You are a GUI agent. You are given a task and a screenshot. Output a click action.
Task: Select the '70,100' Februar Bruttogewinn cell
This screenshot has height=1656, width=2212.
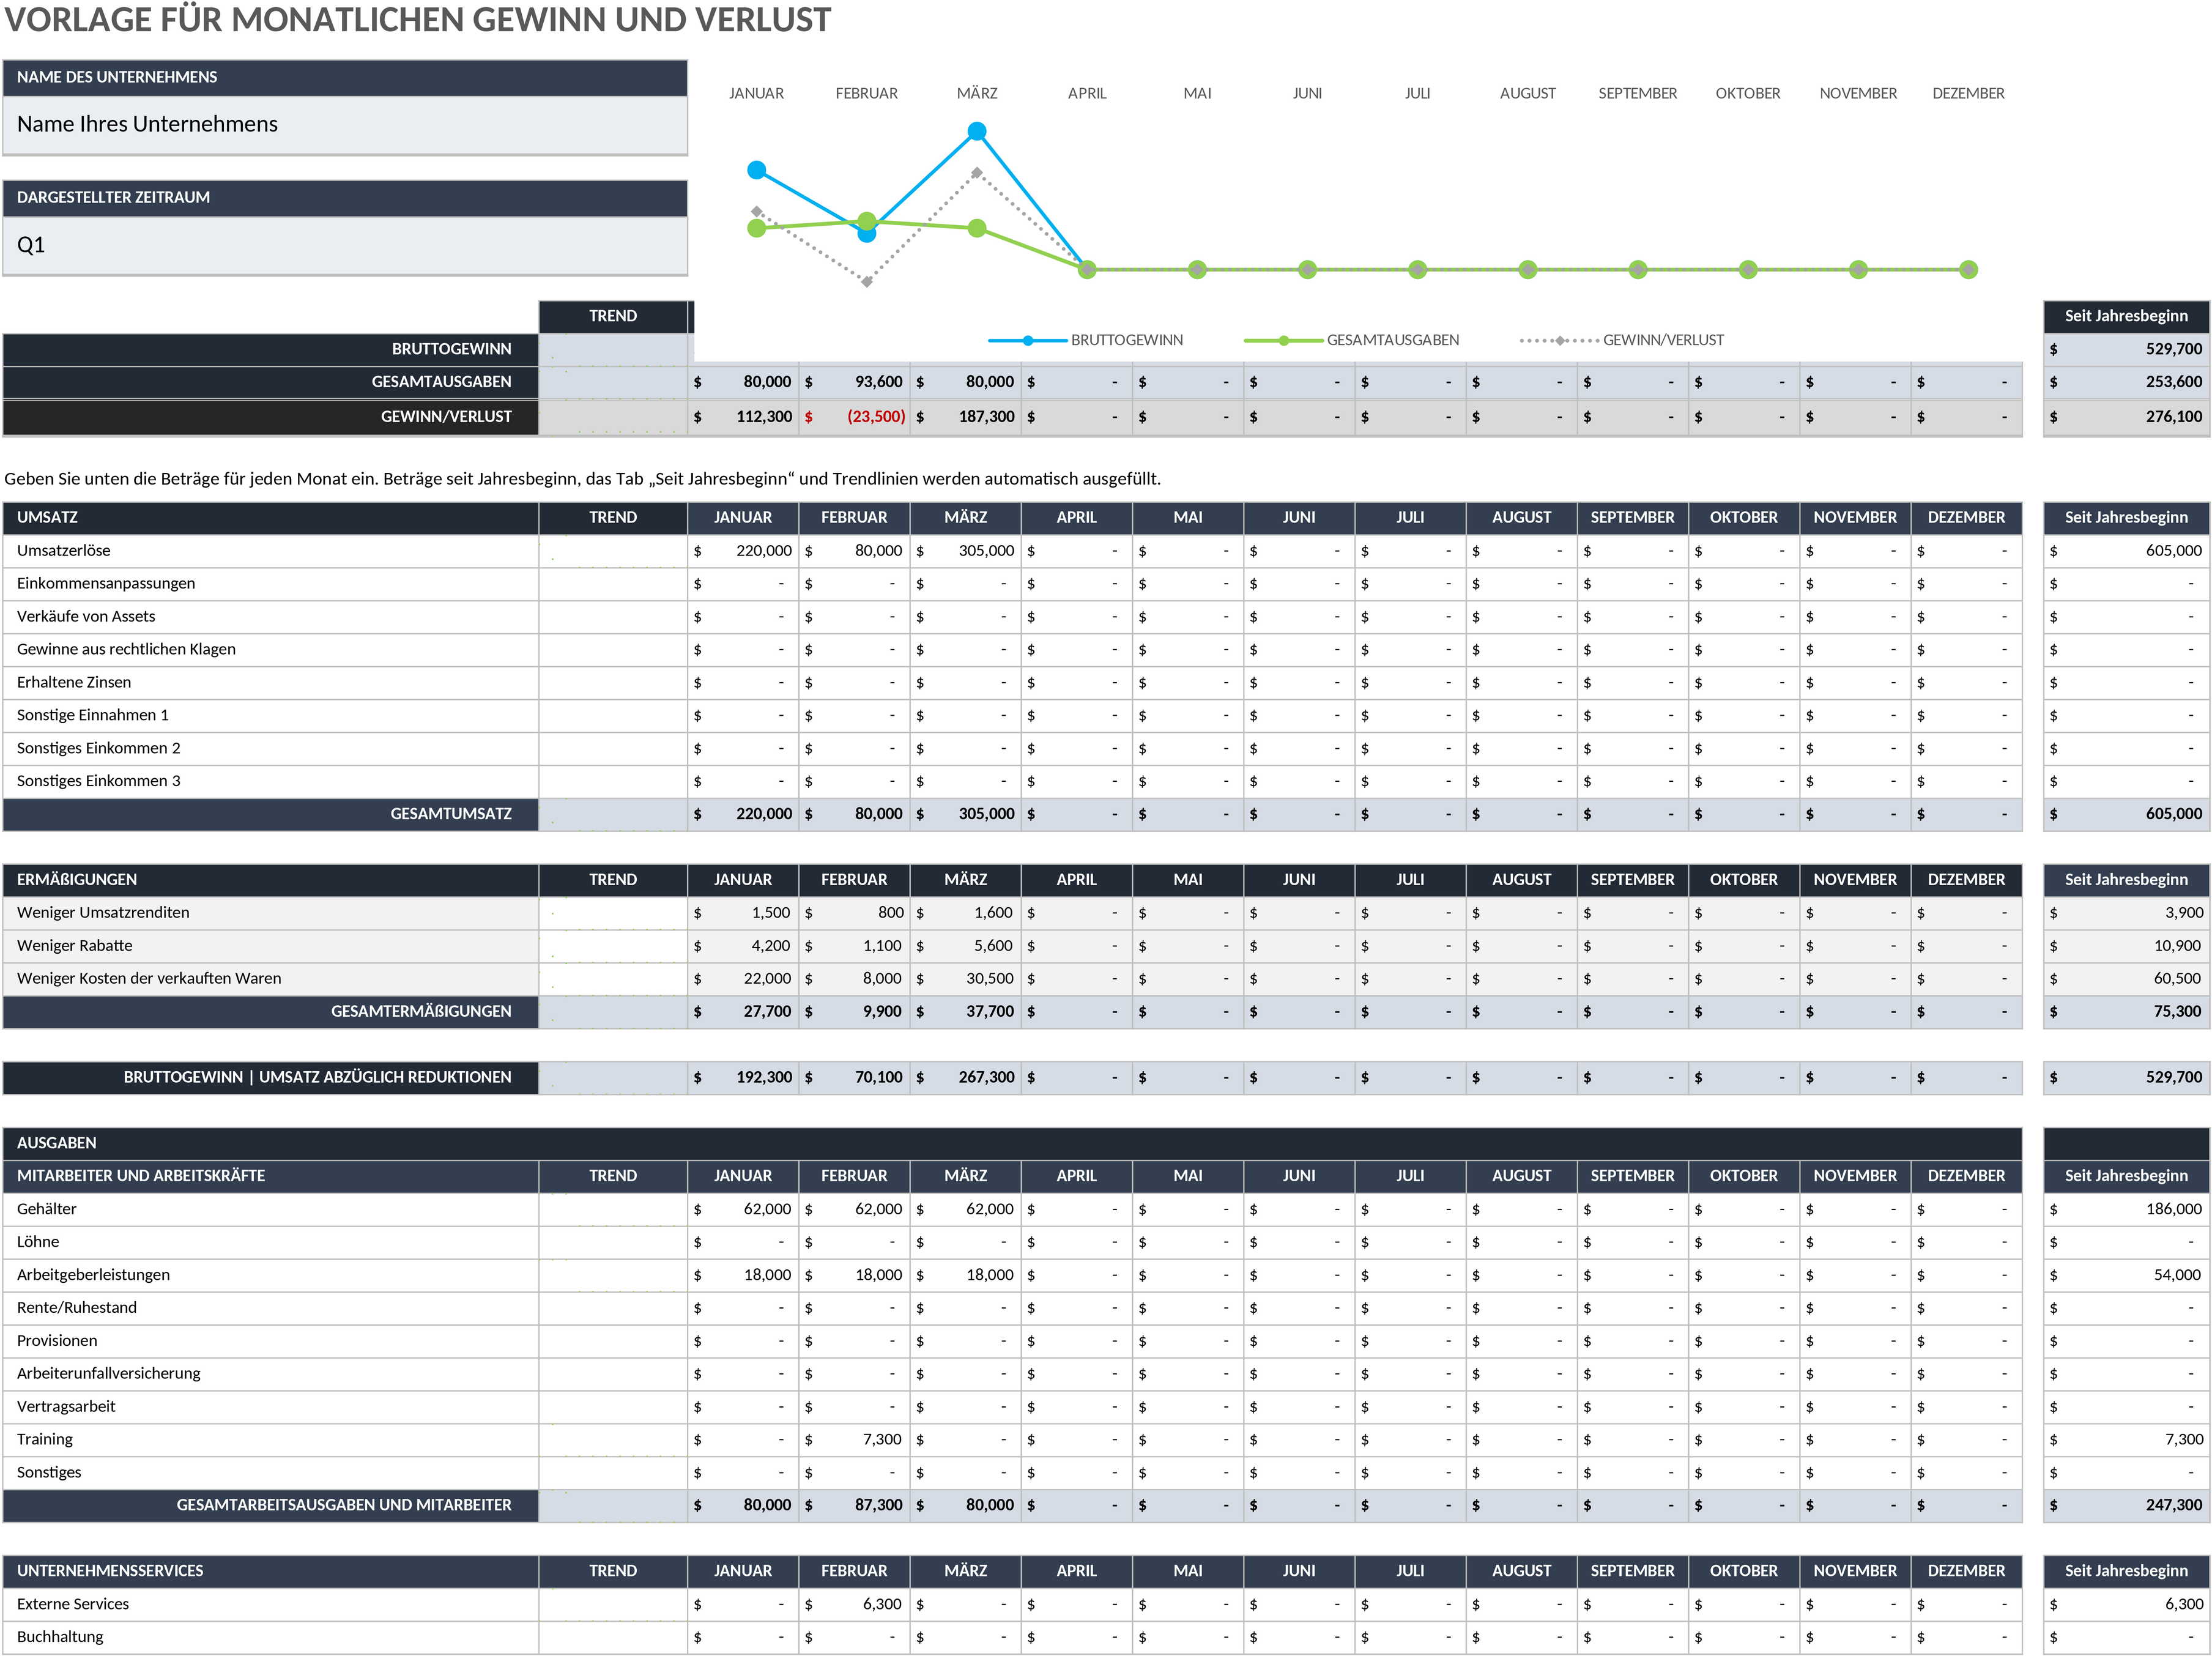pyautogui.click(x=854, y=1078)
